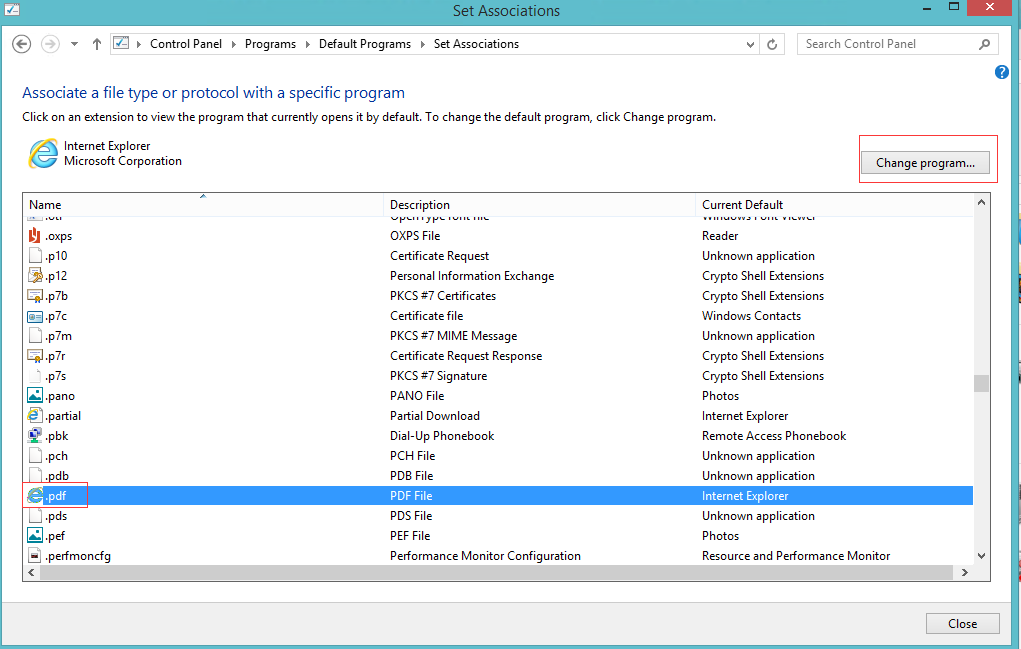Refresh the address bar with reload icon

click(772, 44)
